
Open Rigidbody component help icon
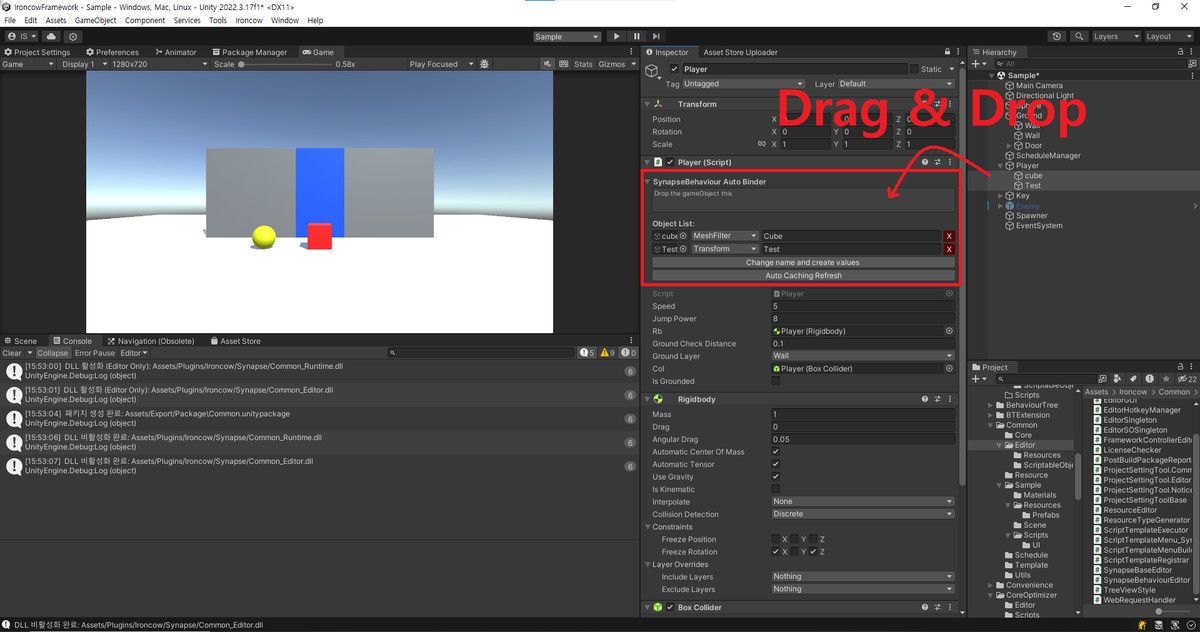(924, 399)
